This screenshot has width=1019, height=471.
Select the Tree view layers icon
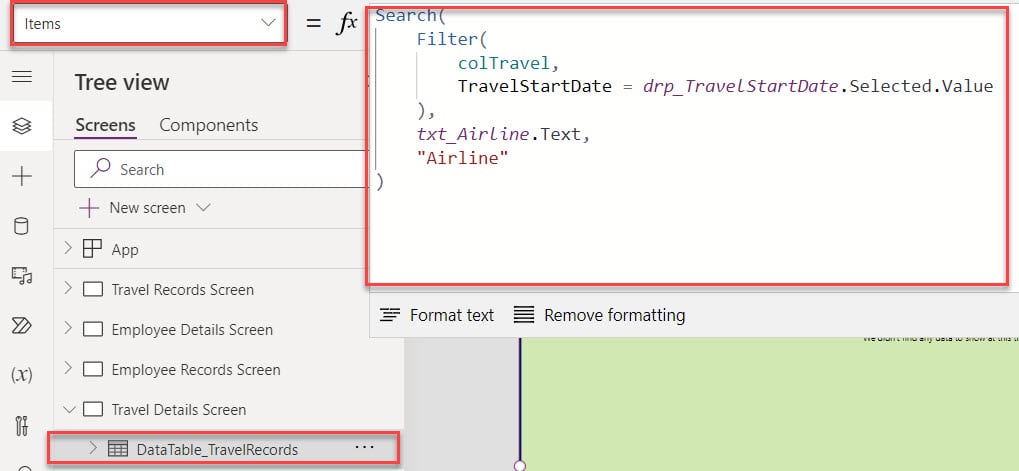pos(22,126)
